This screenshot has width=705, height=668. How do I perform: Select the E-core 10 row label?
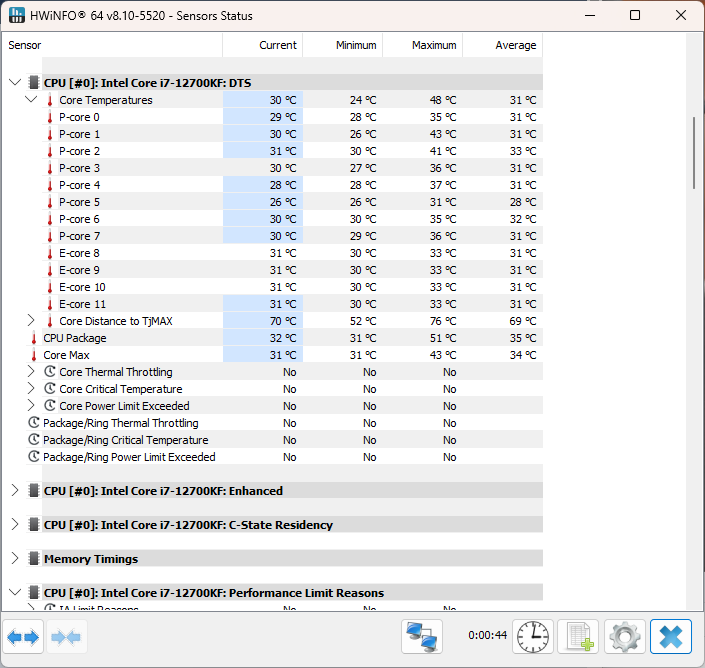click(82, 287)
